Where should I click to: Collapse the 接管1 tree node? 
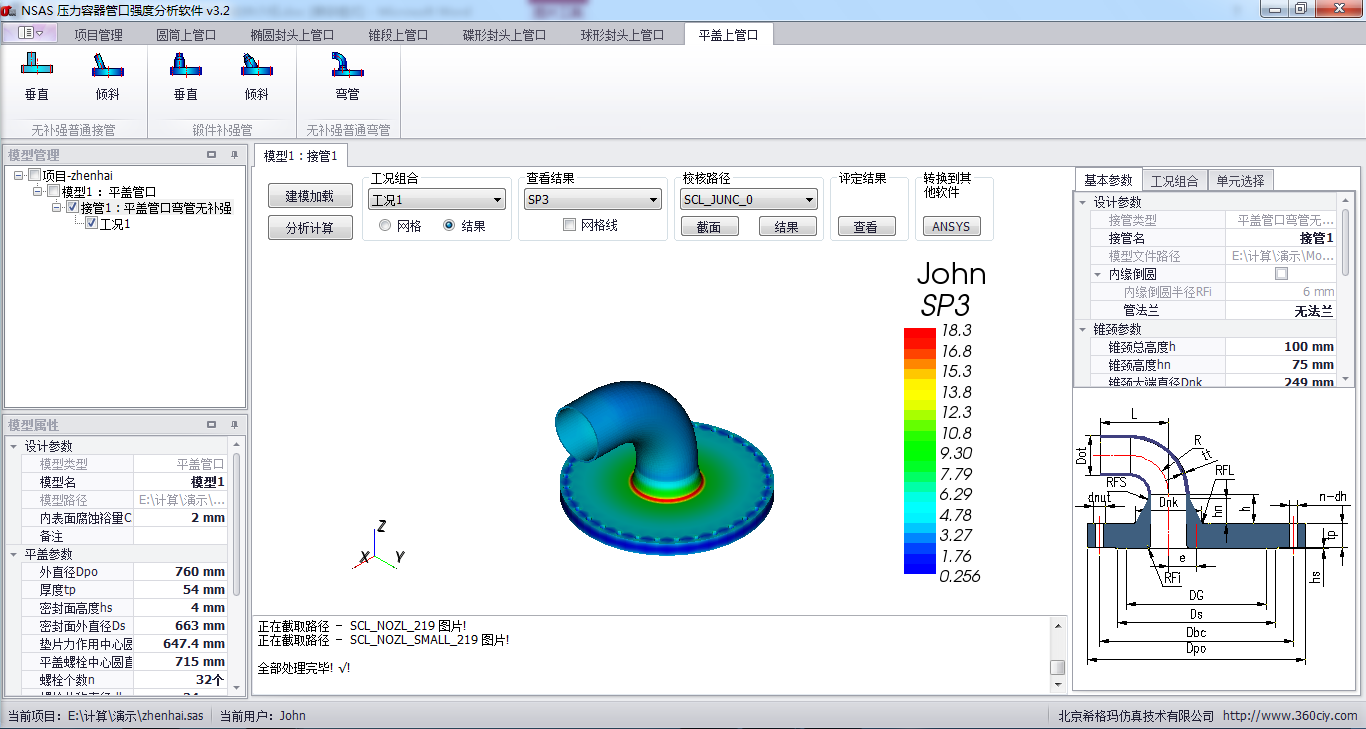58,207
